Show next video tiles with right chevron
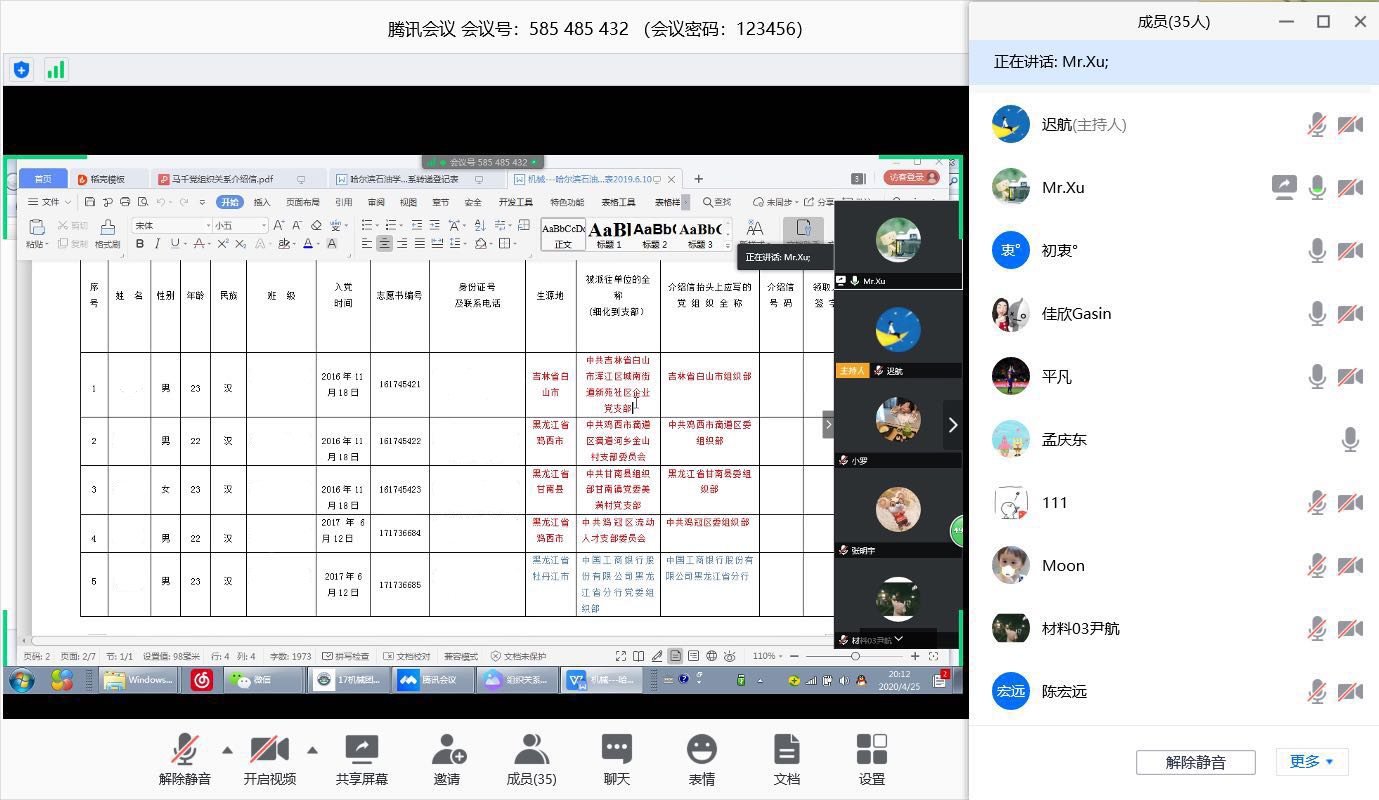 coord(952,425)
